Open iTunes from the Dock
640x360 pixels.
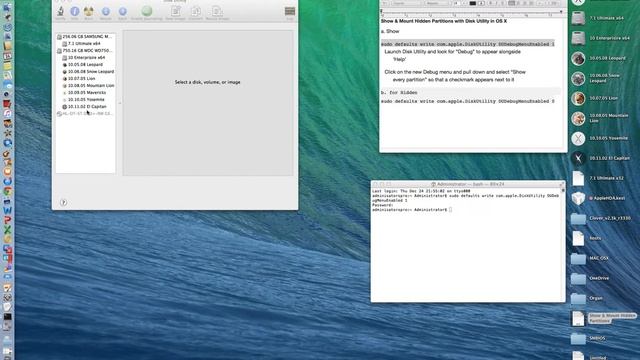coord(7,113)
